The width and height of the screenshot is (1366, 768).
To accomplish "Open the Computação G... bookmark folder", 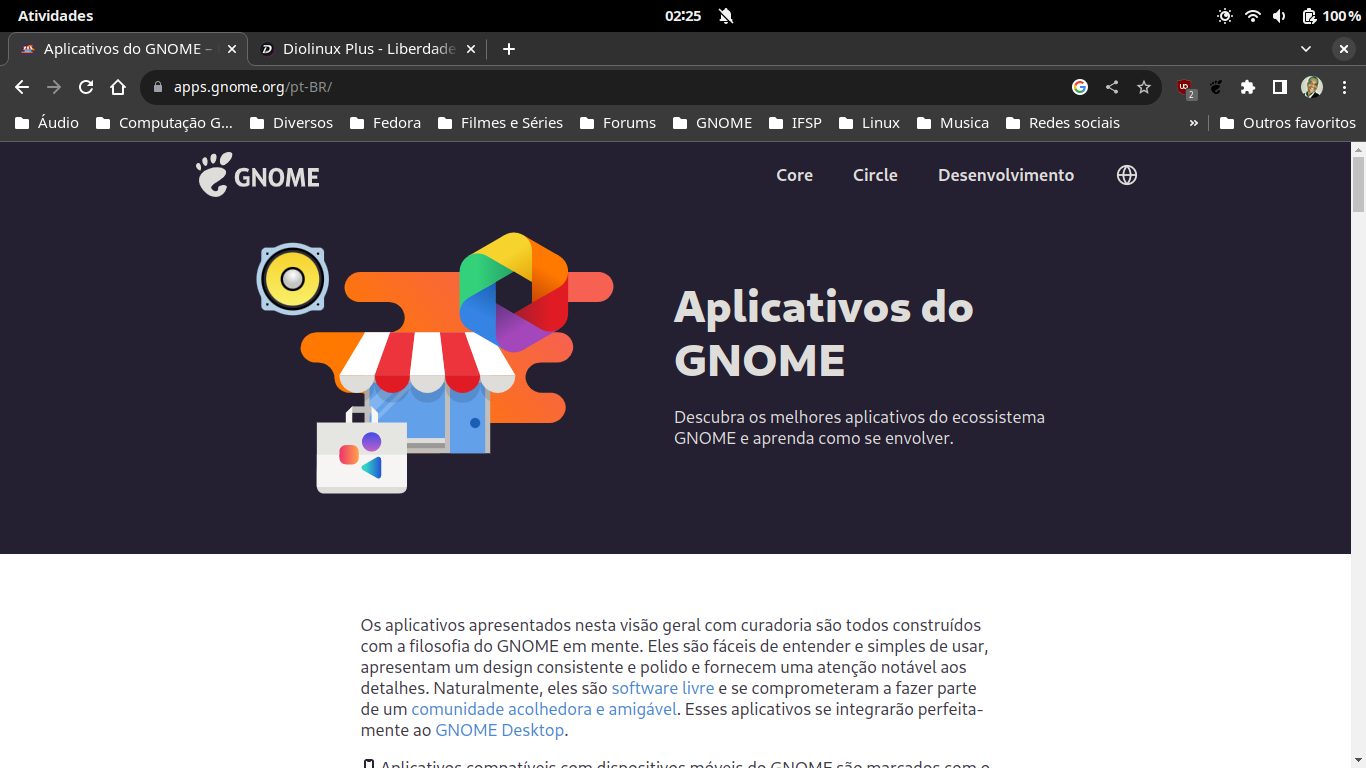I will (164, 123).
